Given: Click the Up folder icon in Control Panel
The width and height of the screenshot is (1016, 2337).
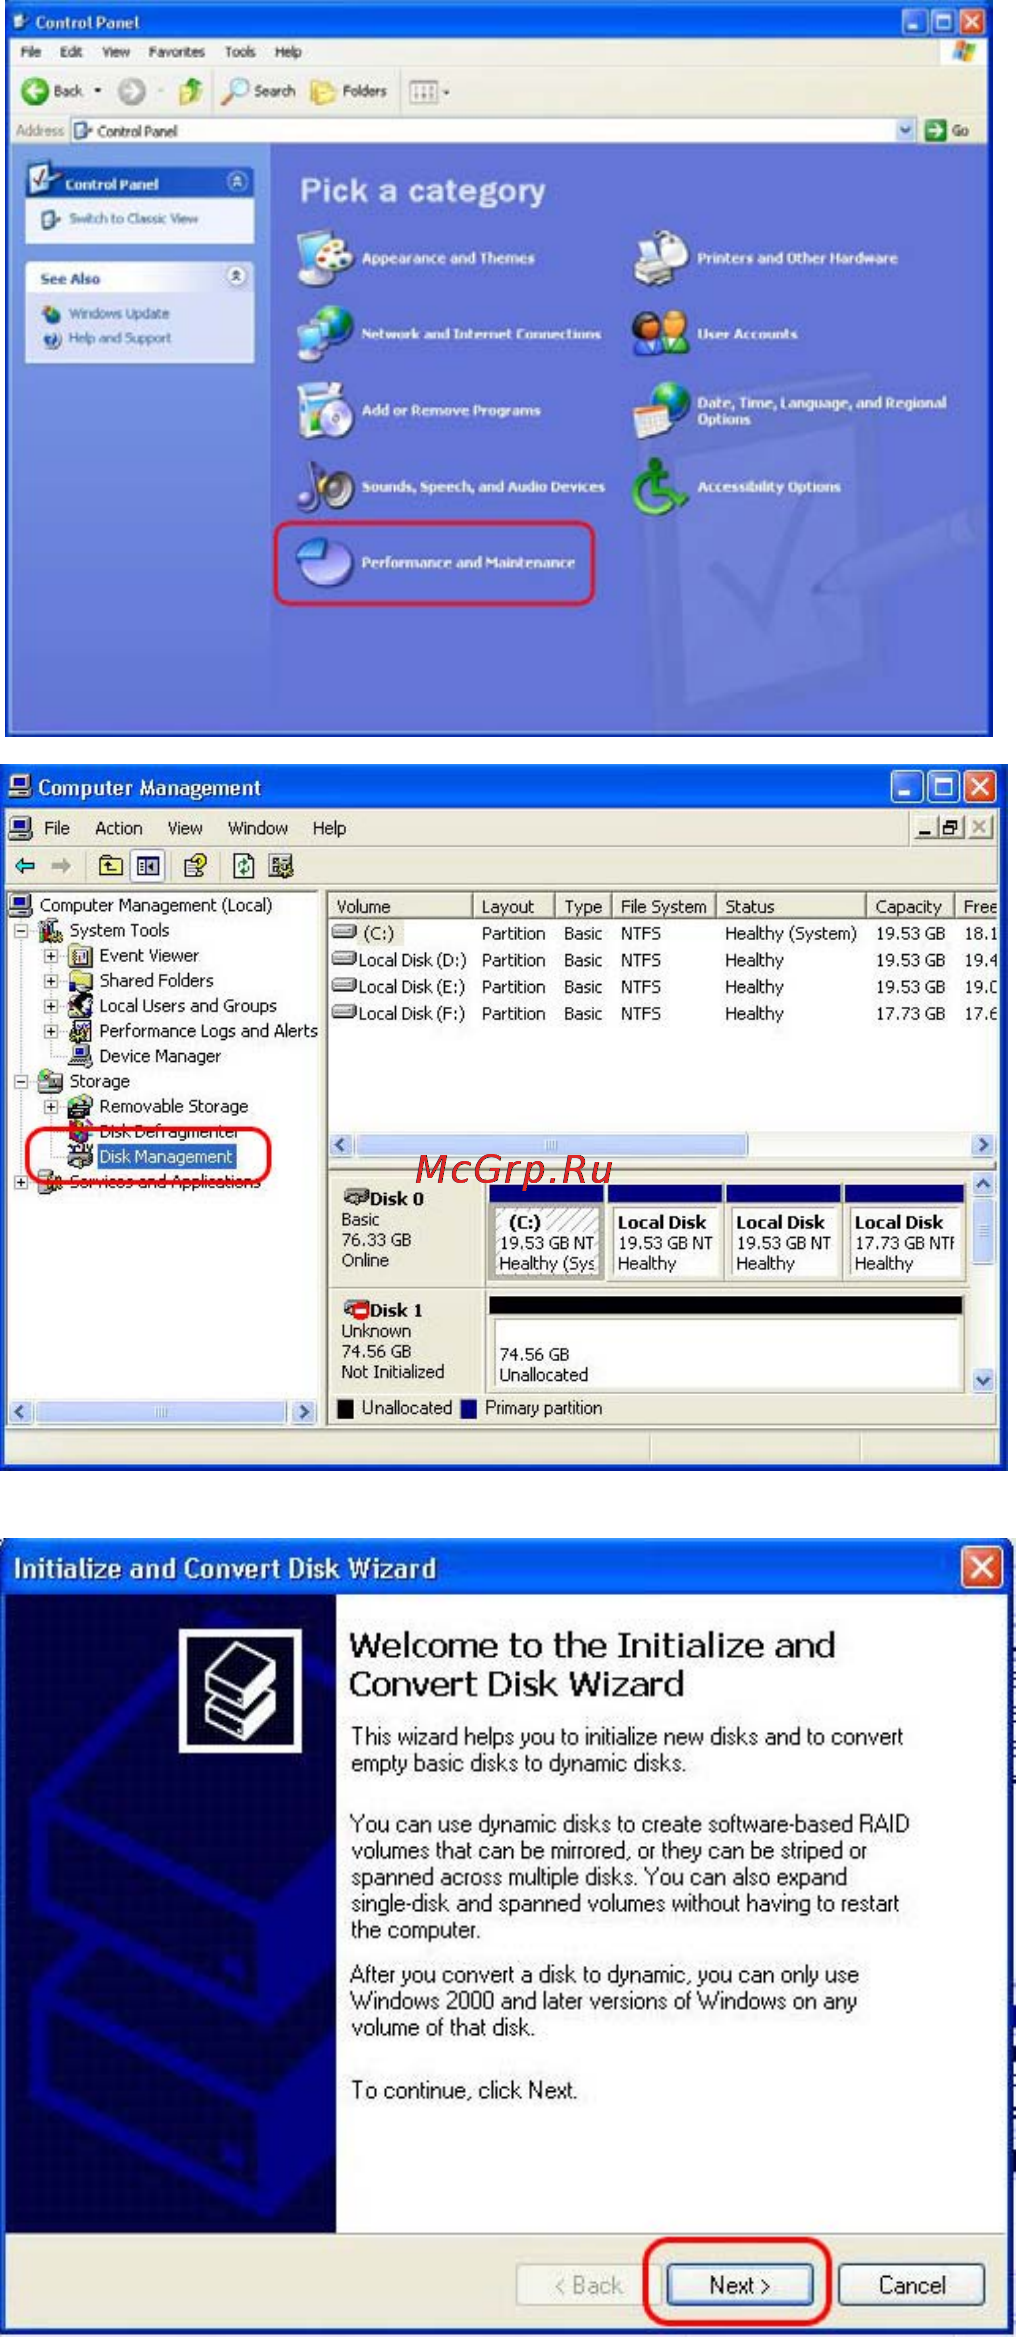Looking at the screenshot, I should click(x=190, y=91).
